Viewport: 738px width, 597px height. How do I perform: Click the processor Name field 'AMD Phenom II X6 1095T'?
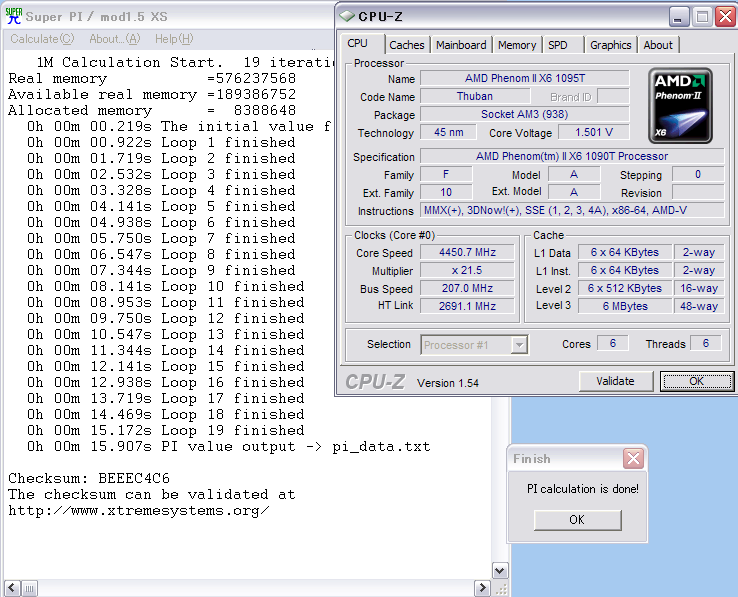pyautogui.click(x=525, y=78)
